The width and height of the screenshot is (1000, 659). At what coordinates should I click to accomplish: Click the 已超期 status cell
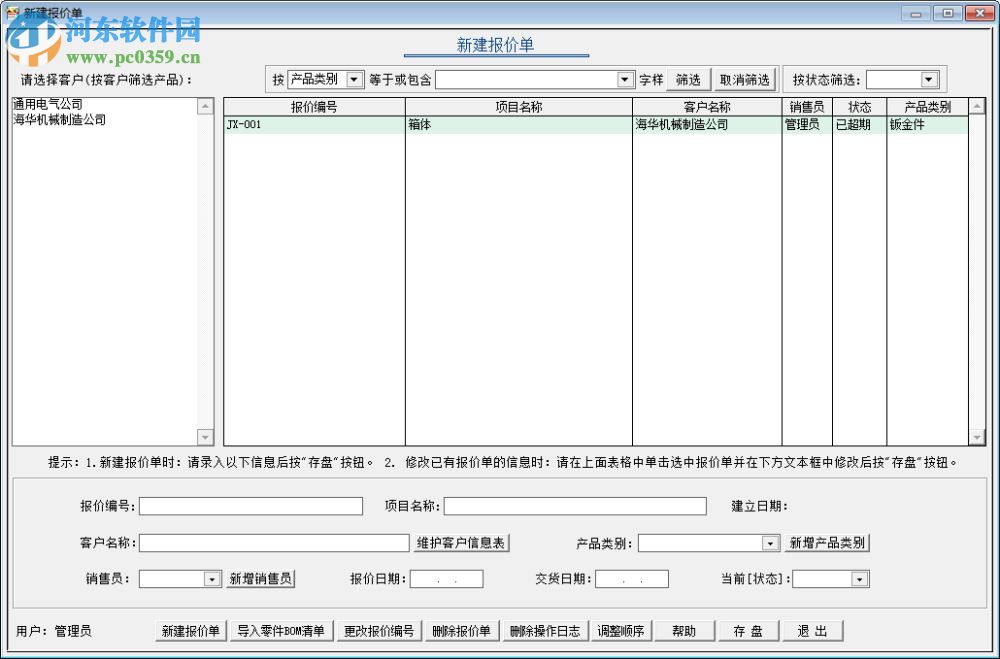click(x=859, y=124)
